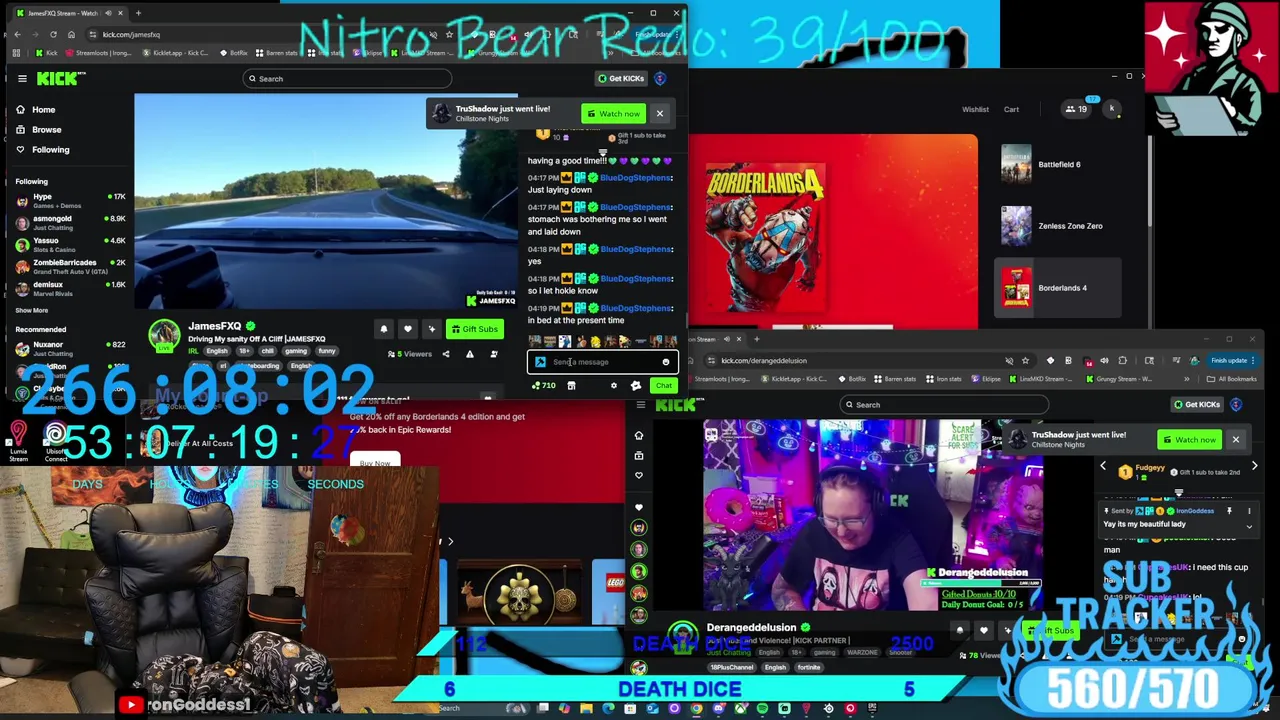Open the Hype channel in Following list
1280x720 pixels.
click(x=70, y=200)
